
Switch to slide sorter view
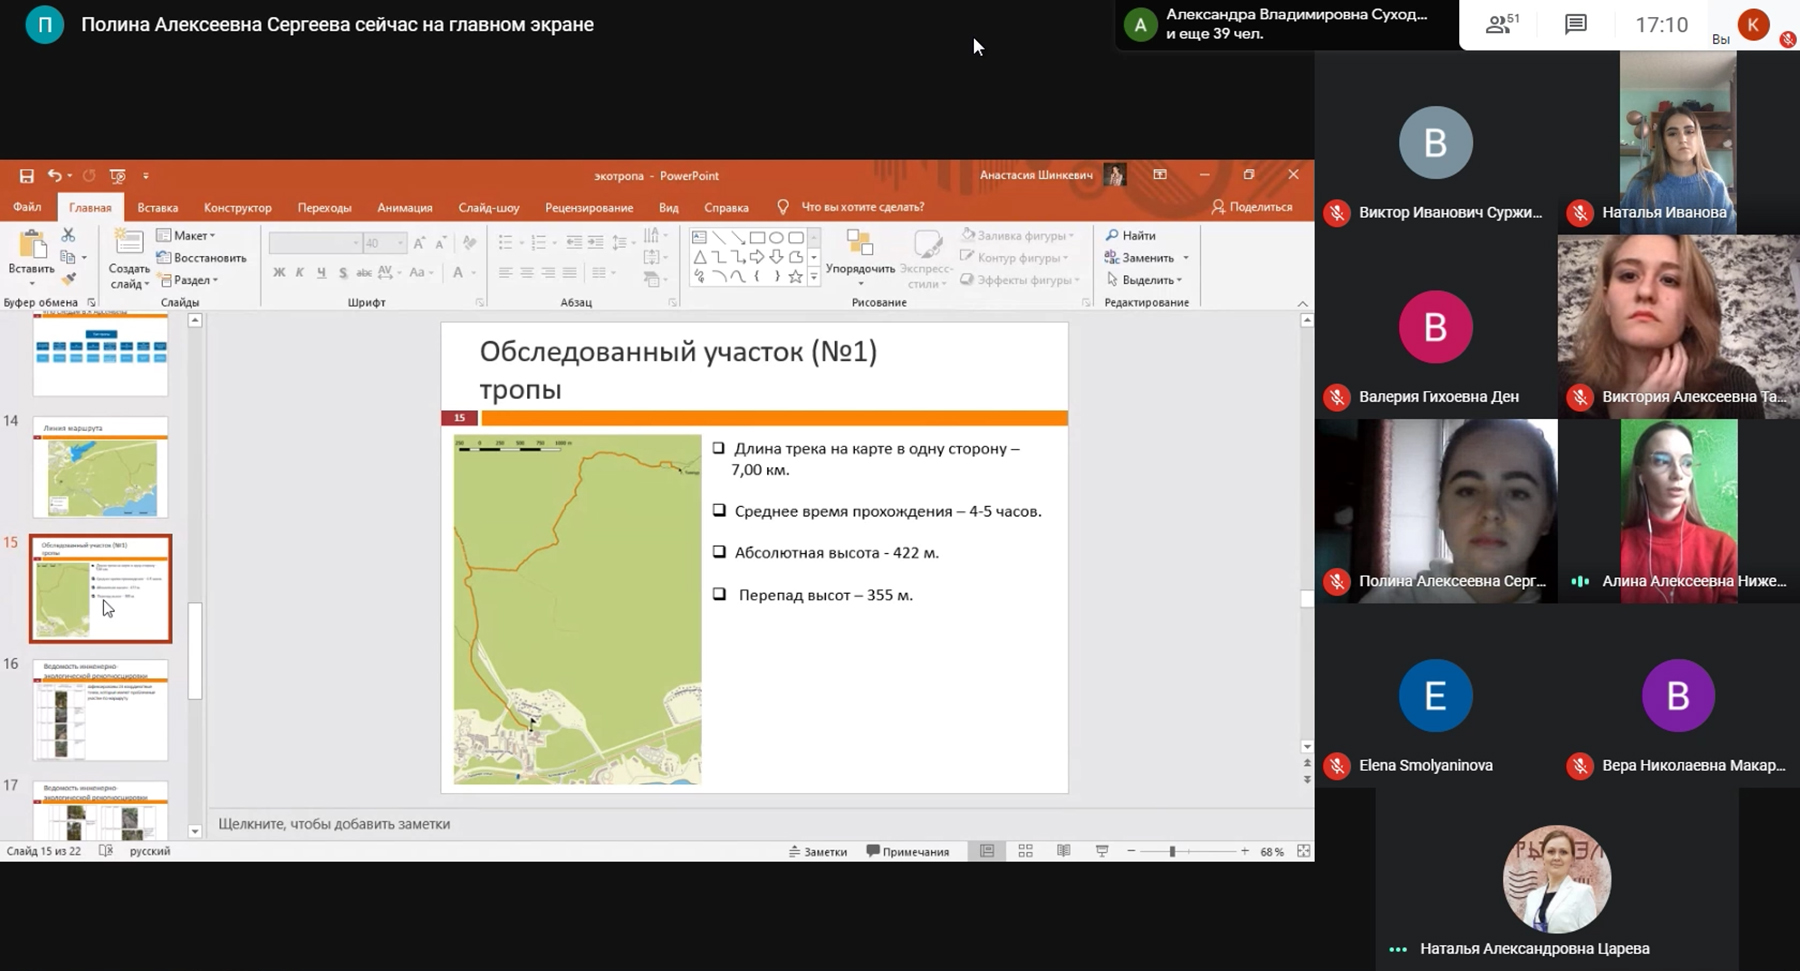1025,851
